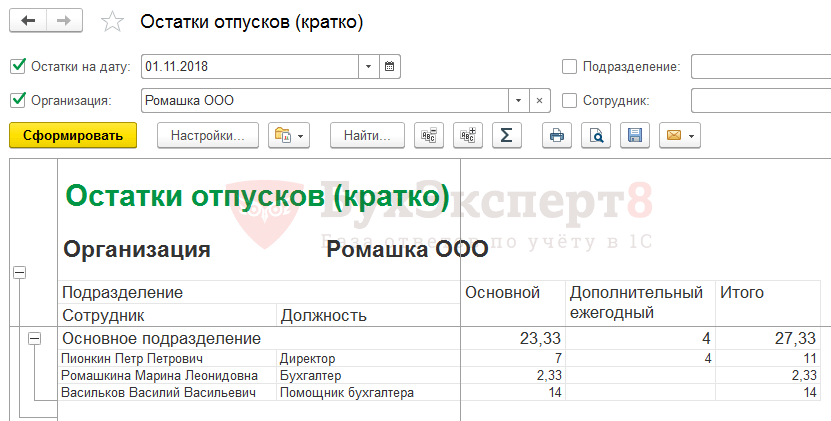The height and width of the screenshot is (421, 831).
Task: Uncheck the 'Остатки на дату' checkbox
Action: [17, 67]
